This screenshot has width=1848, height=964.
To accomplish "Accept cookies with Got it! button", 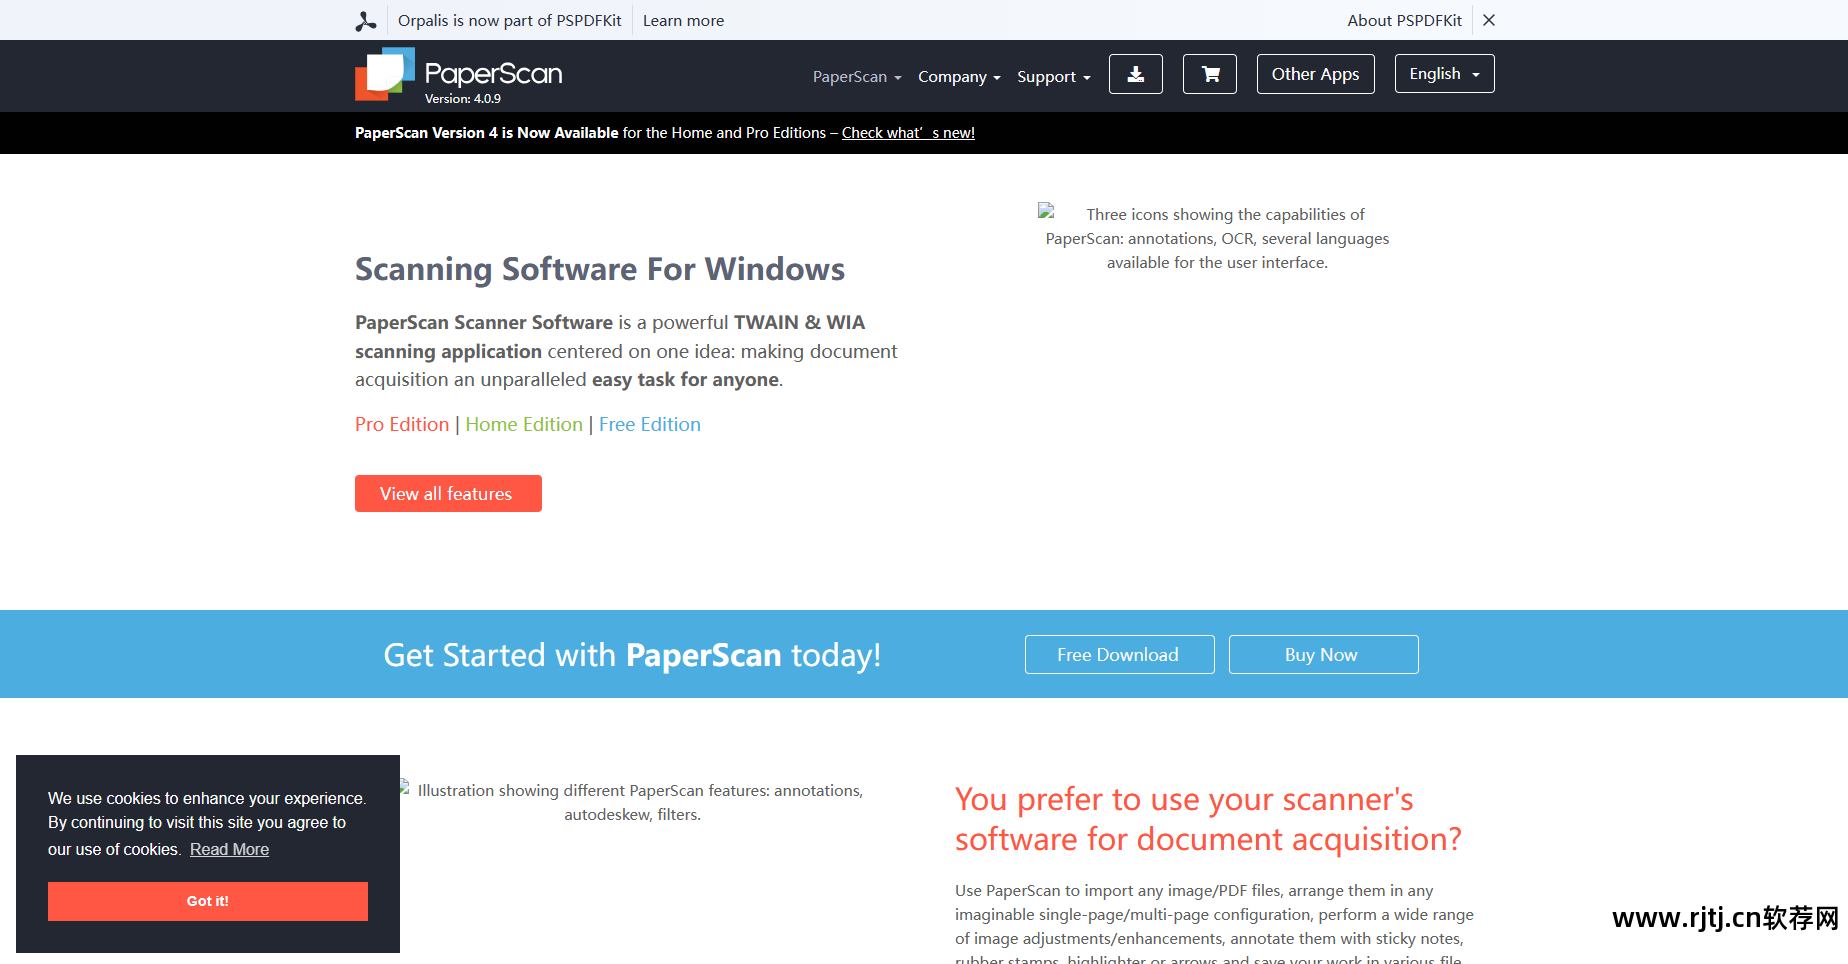I will pos(208,901).
